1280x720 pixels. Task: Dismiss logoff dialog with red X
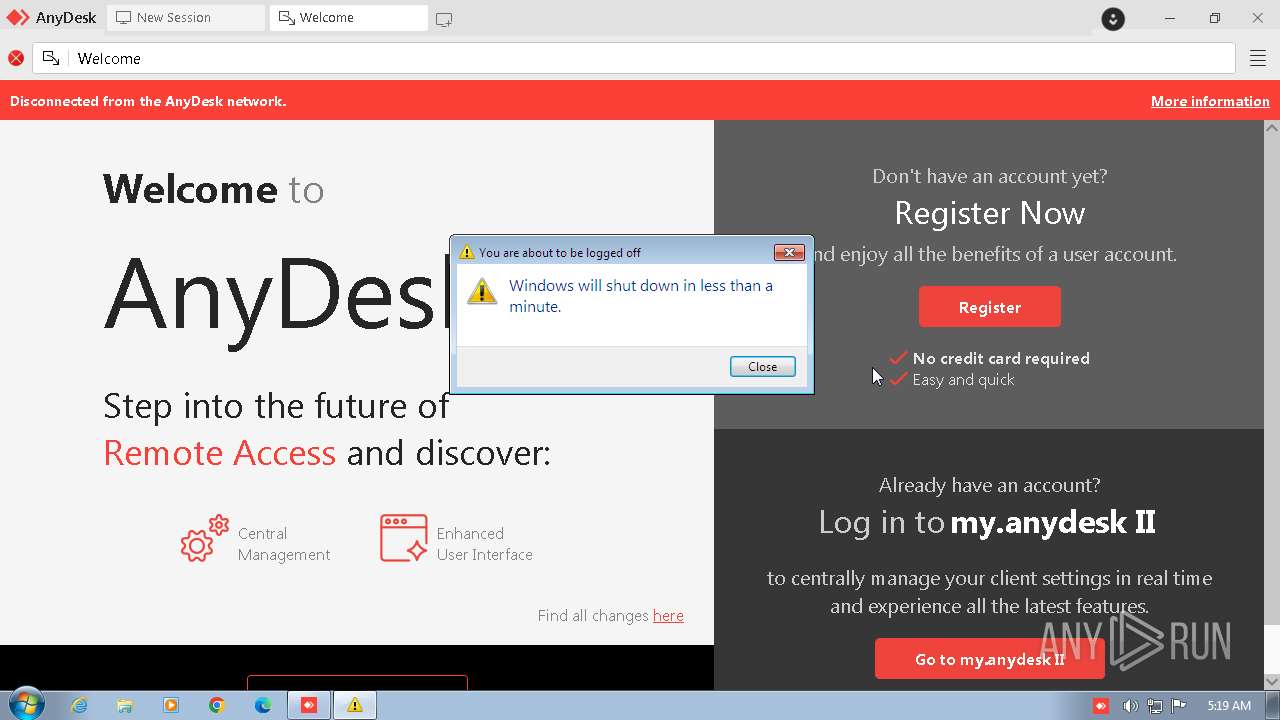click(789, 253)
